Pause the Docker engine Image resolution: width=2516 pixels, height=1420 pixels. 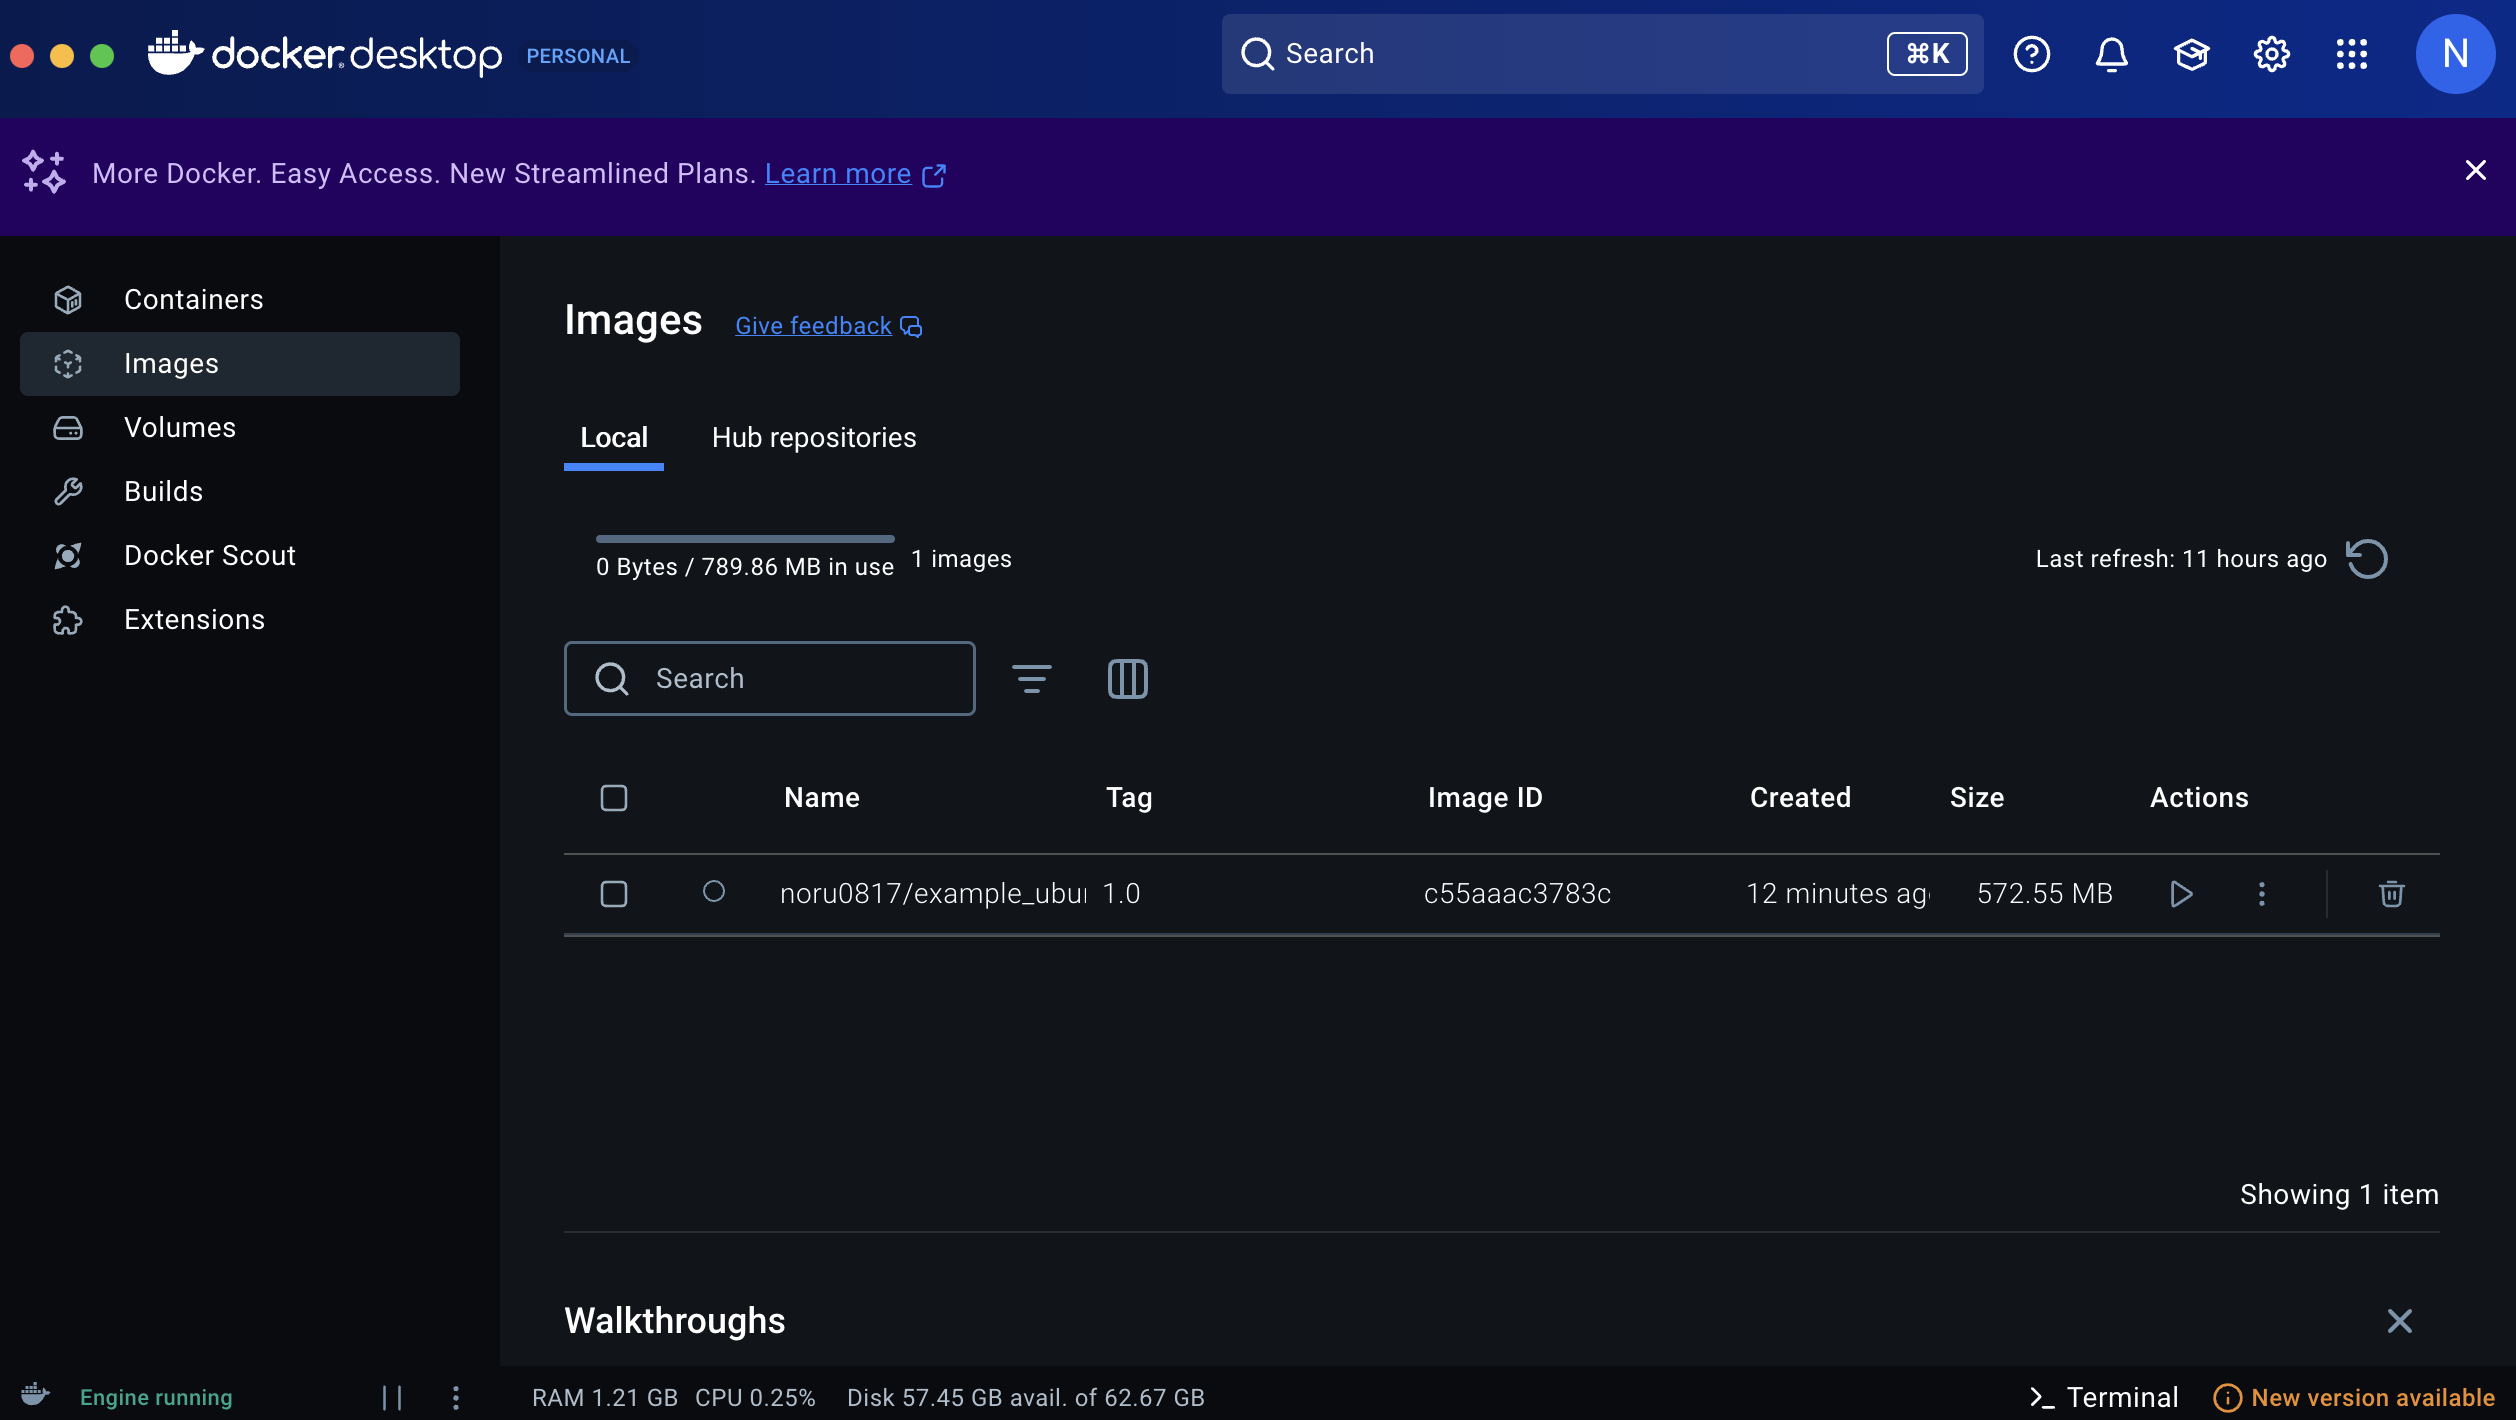point(392,1397)
